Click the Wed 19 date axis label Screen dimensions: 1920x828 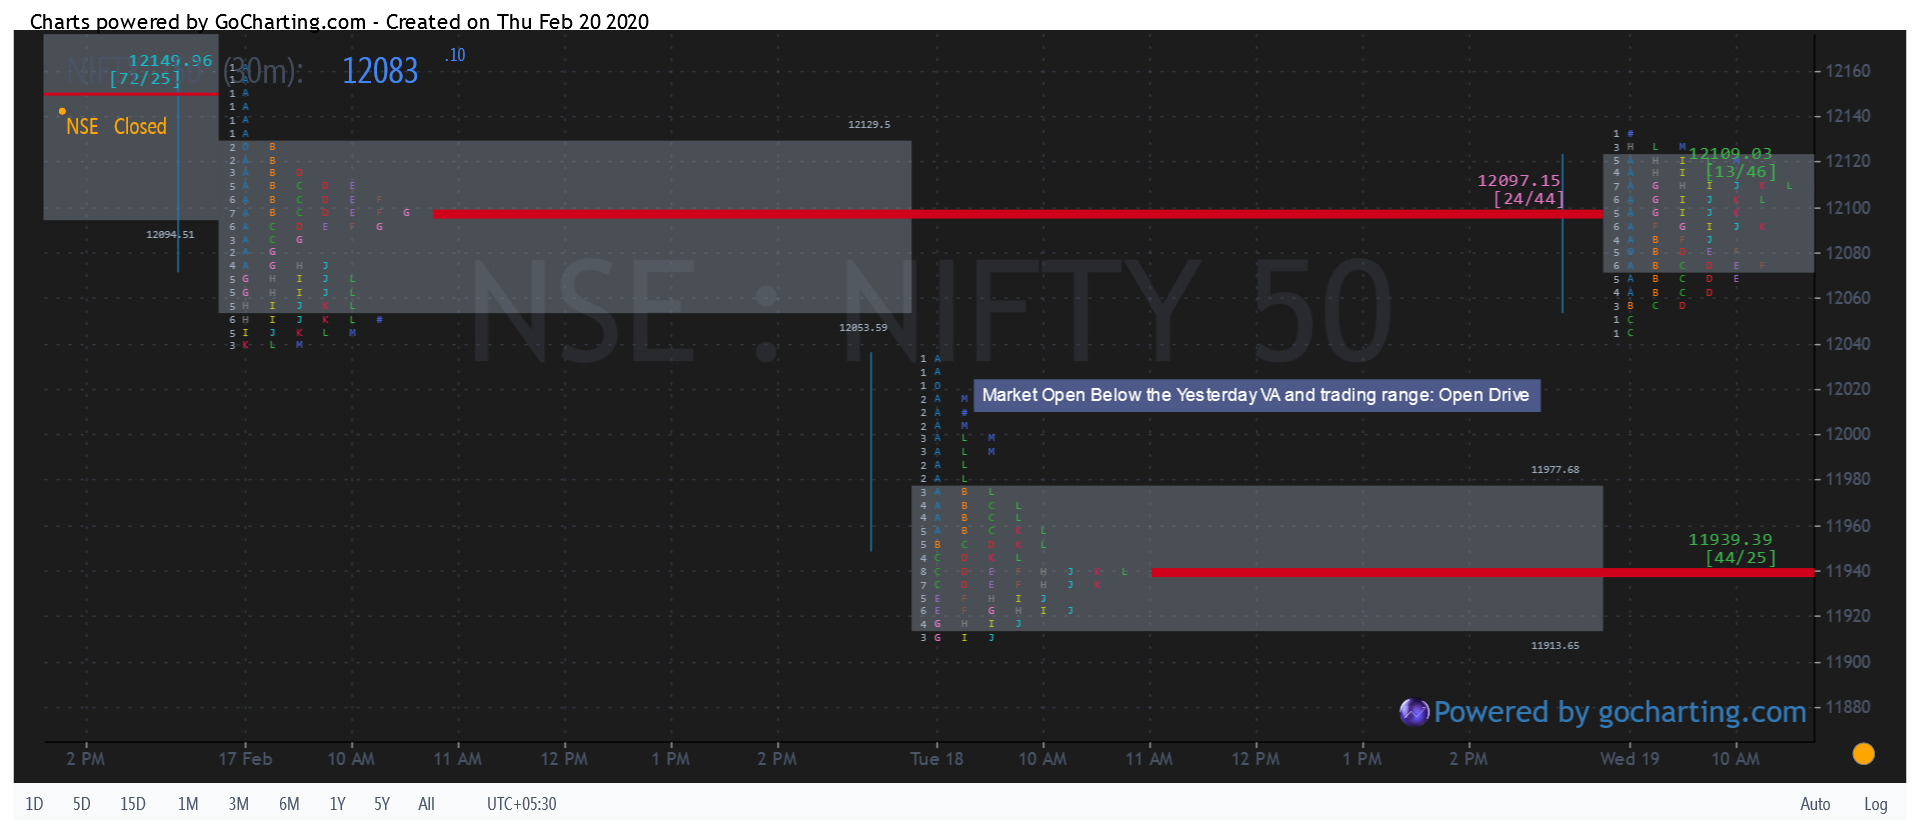click(x=1630, y=759)
